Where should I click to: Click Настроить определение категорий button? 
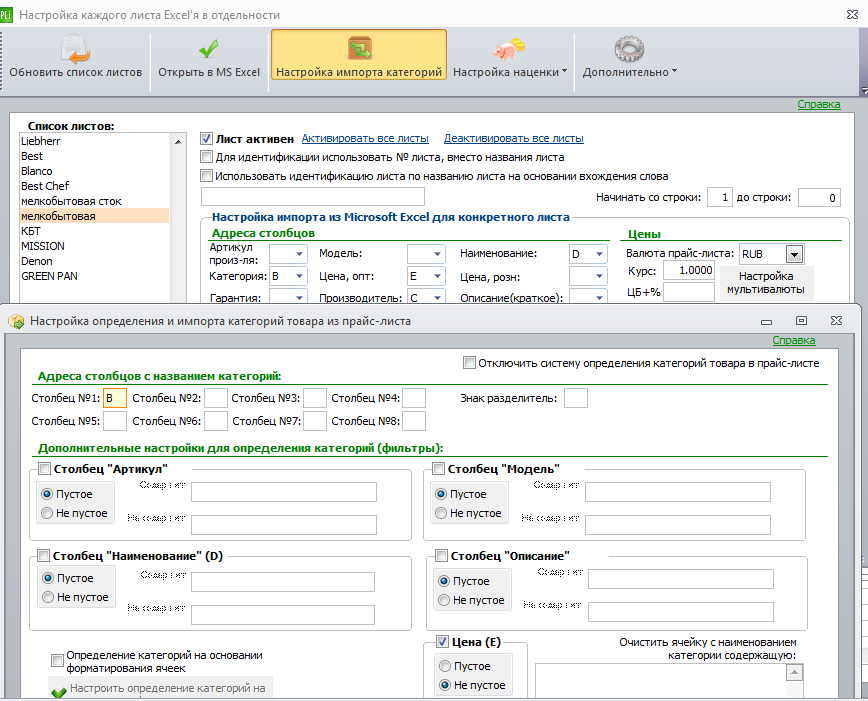click(x=160, y=689)
